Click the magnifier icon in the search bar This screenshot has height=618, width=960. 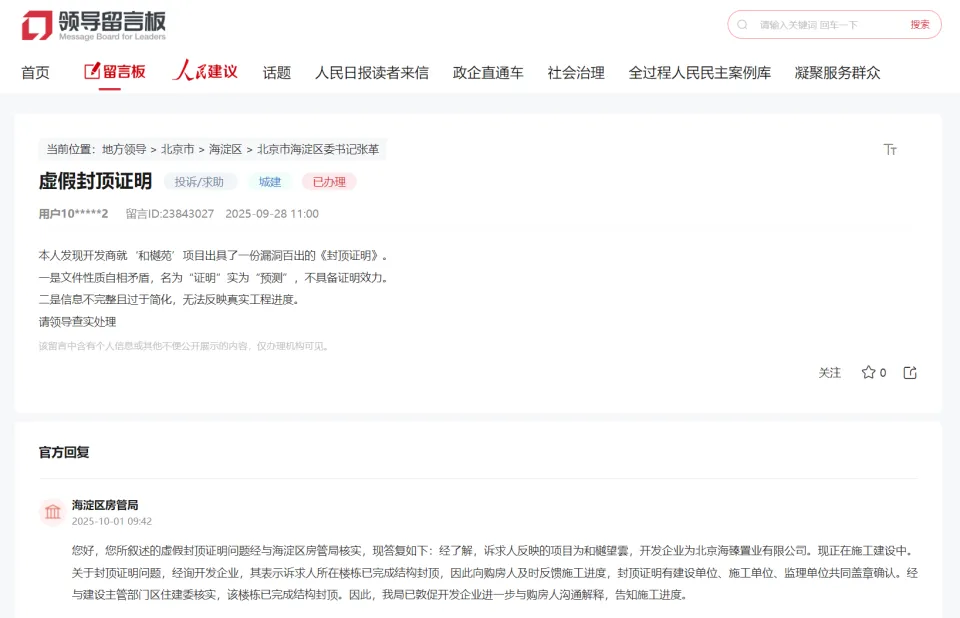[740, 24]
